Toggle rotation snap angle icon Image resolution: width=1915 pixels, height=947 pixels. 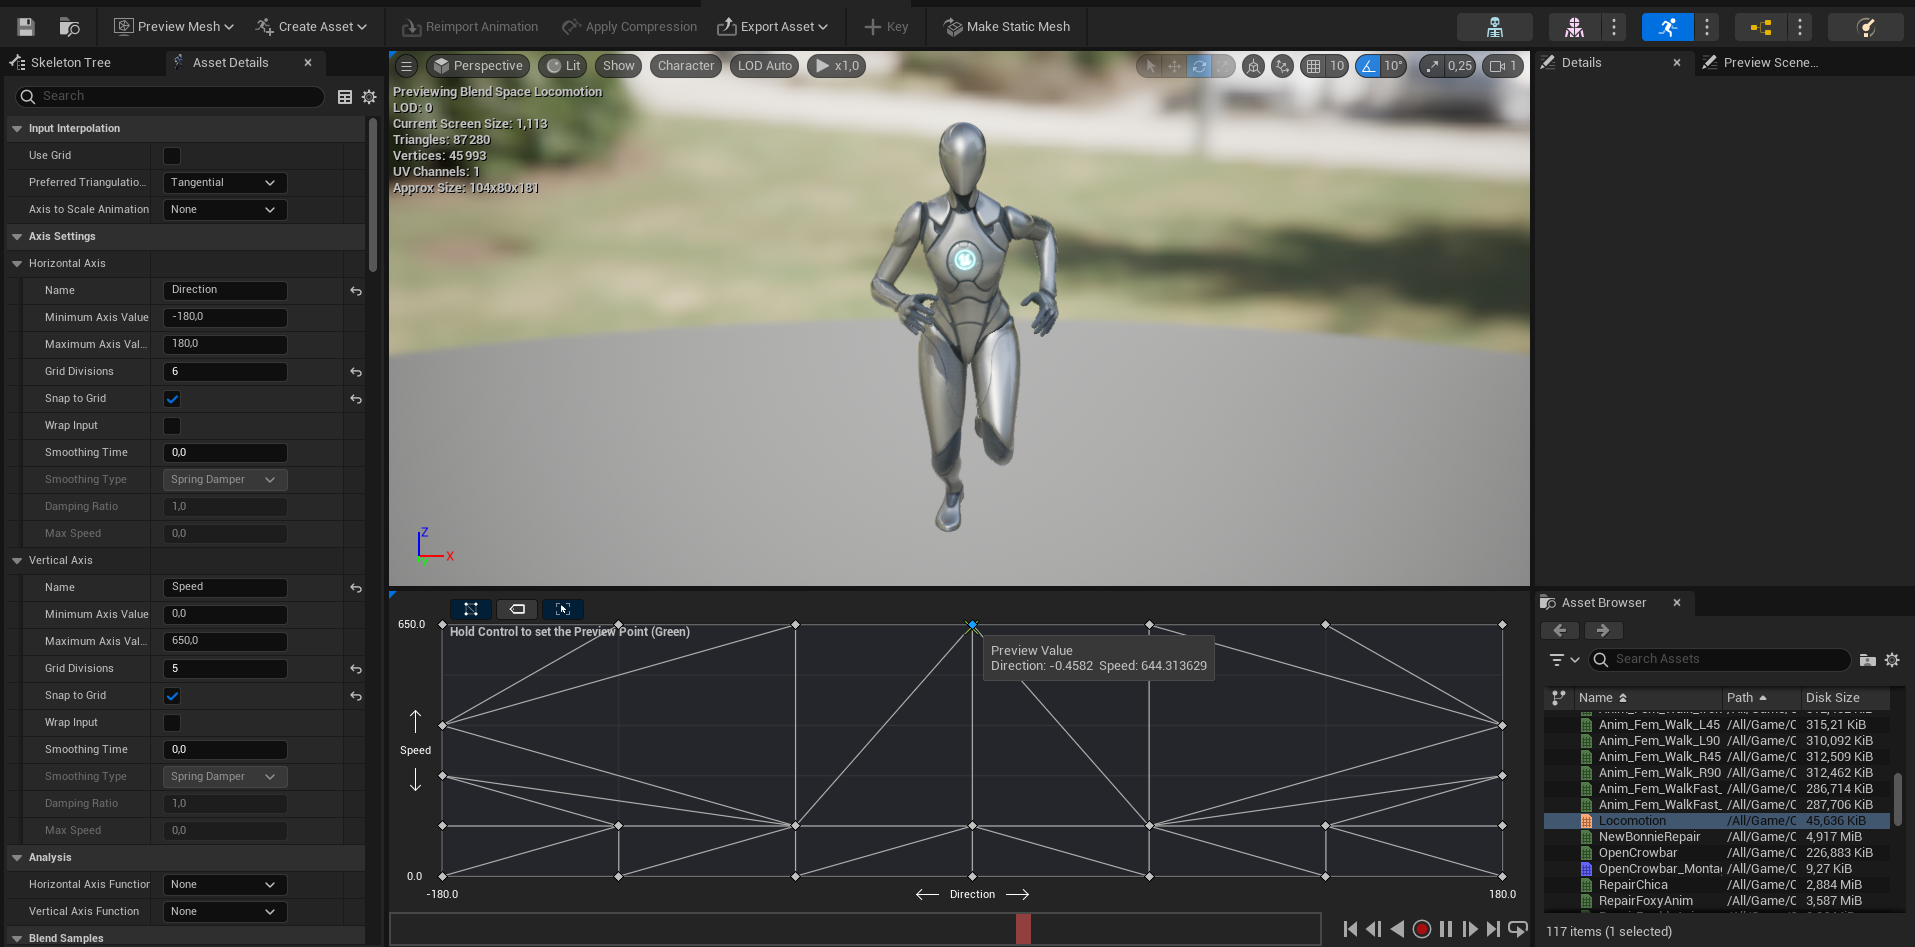(1368, 66)
